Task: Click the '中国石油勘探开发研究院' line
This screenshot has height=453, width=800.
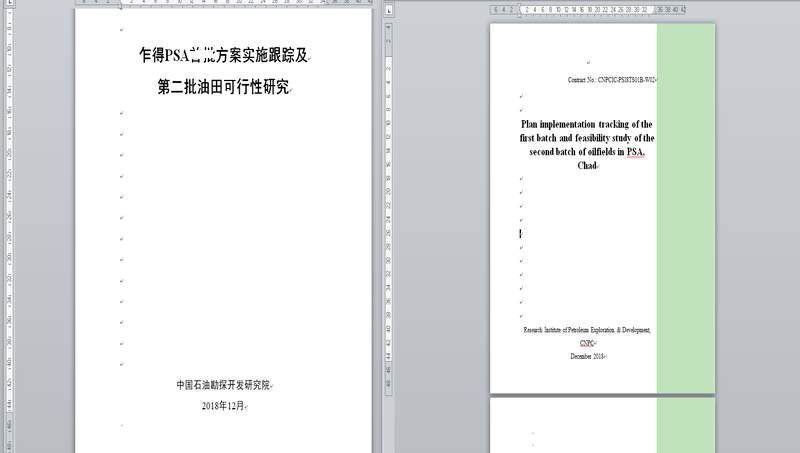Action: [223, 384]
